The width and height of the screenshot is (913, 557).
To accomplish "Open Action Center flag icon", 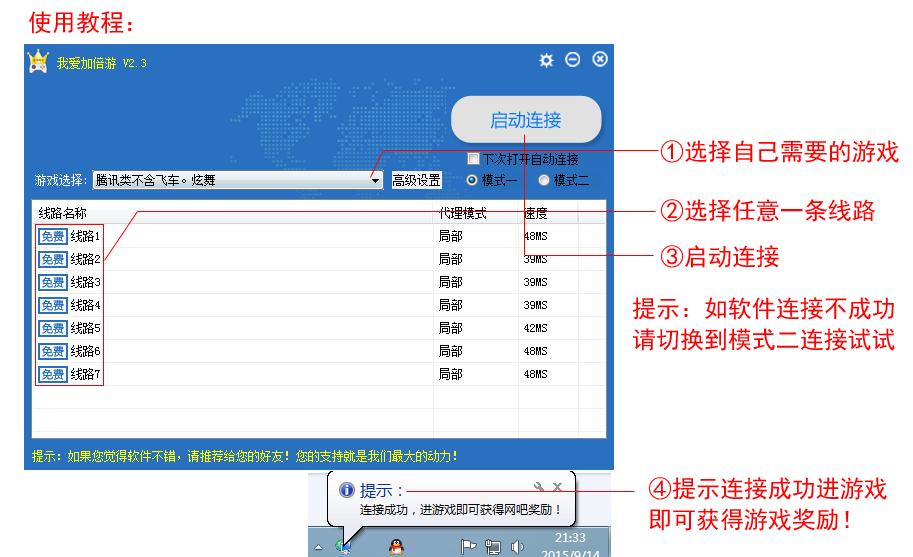I will (x=468, y=547).
